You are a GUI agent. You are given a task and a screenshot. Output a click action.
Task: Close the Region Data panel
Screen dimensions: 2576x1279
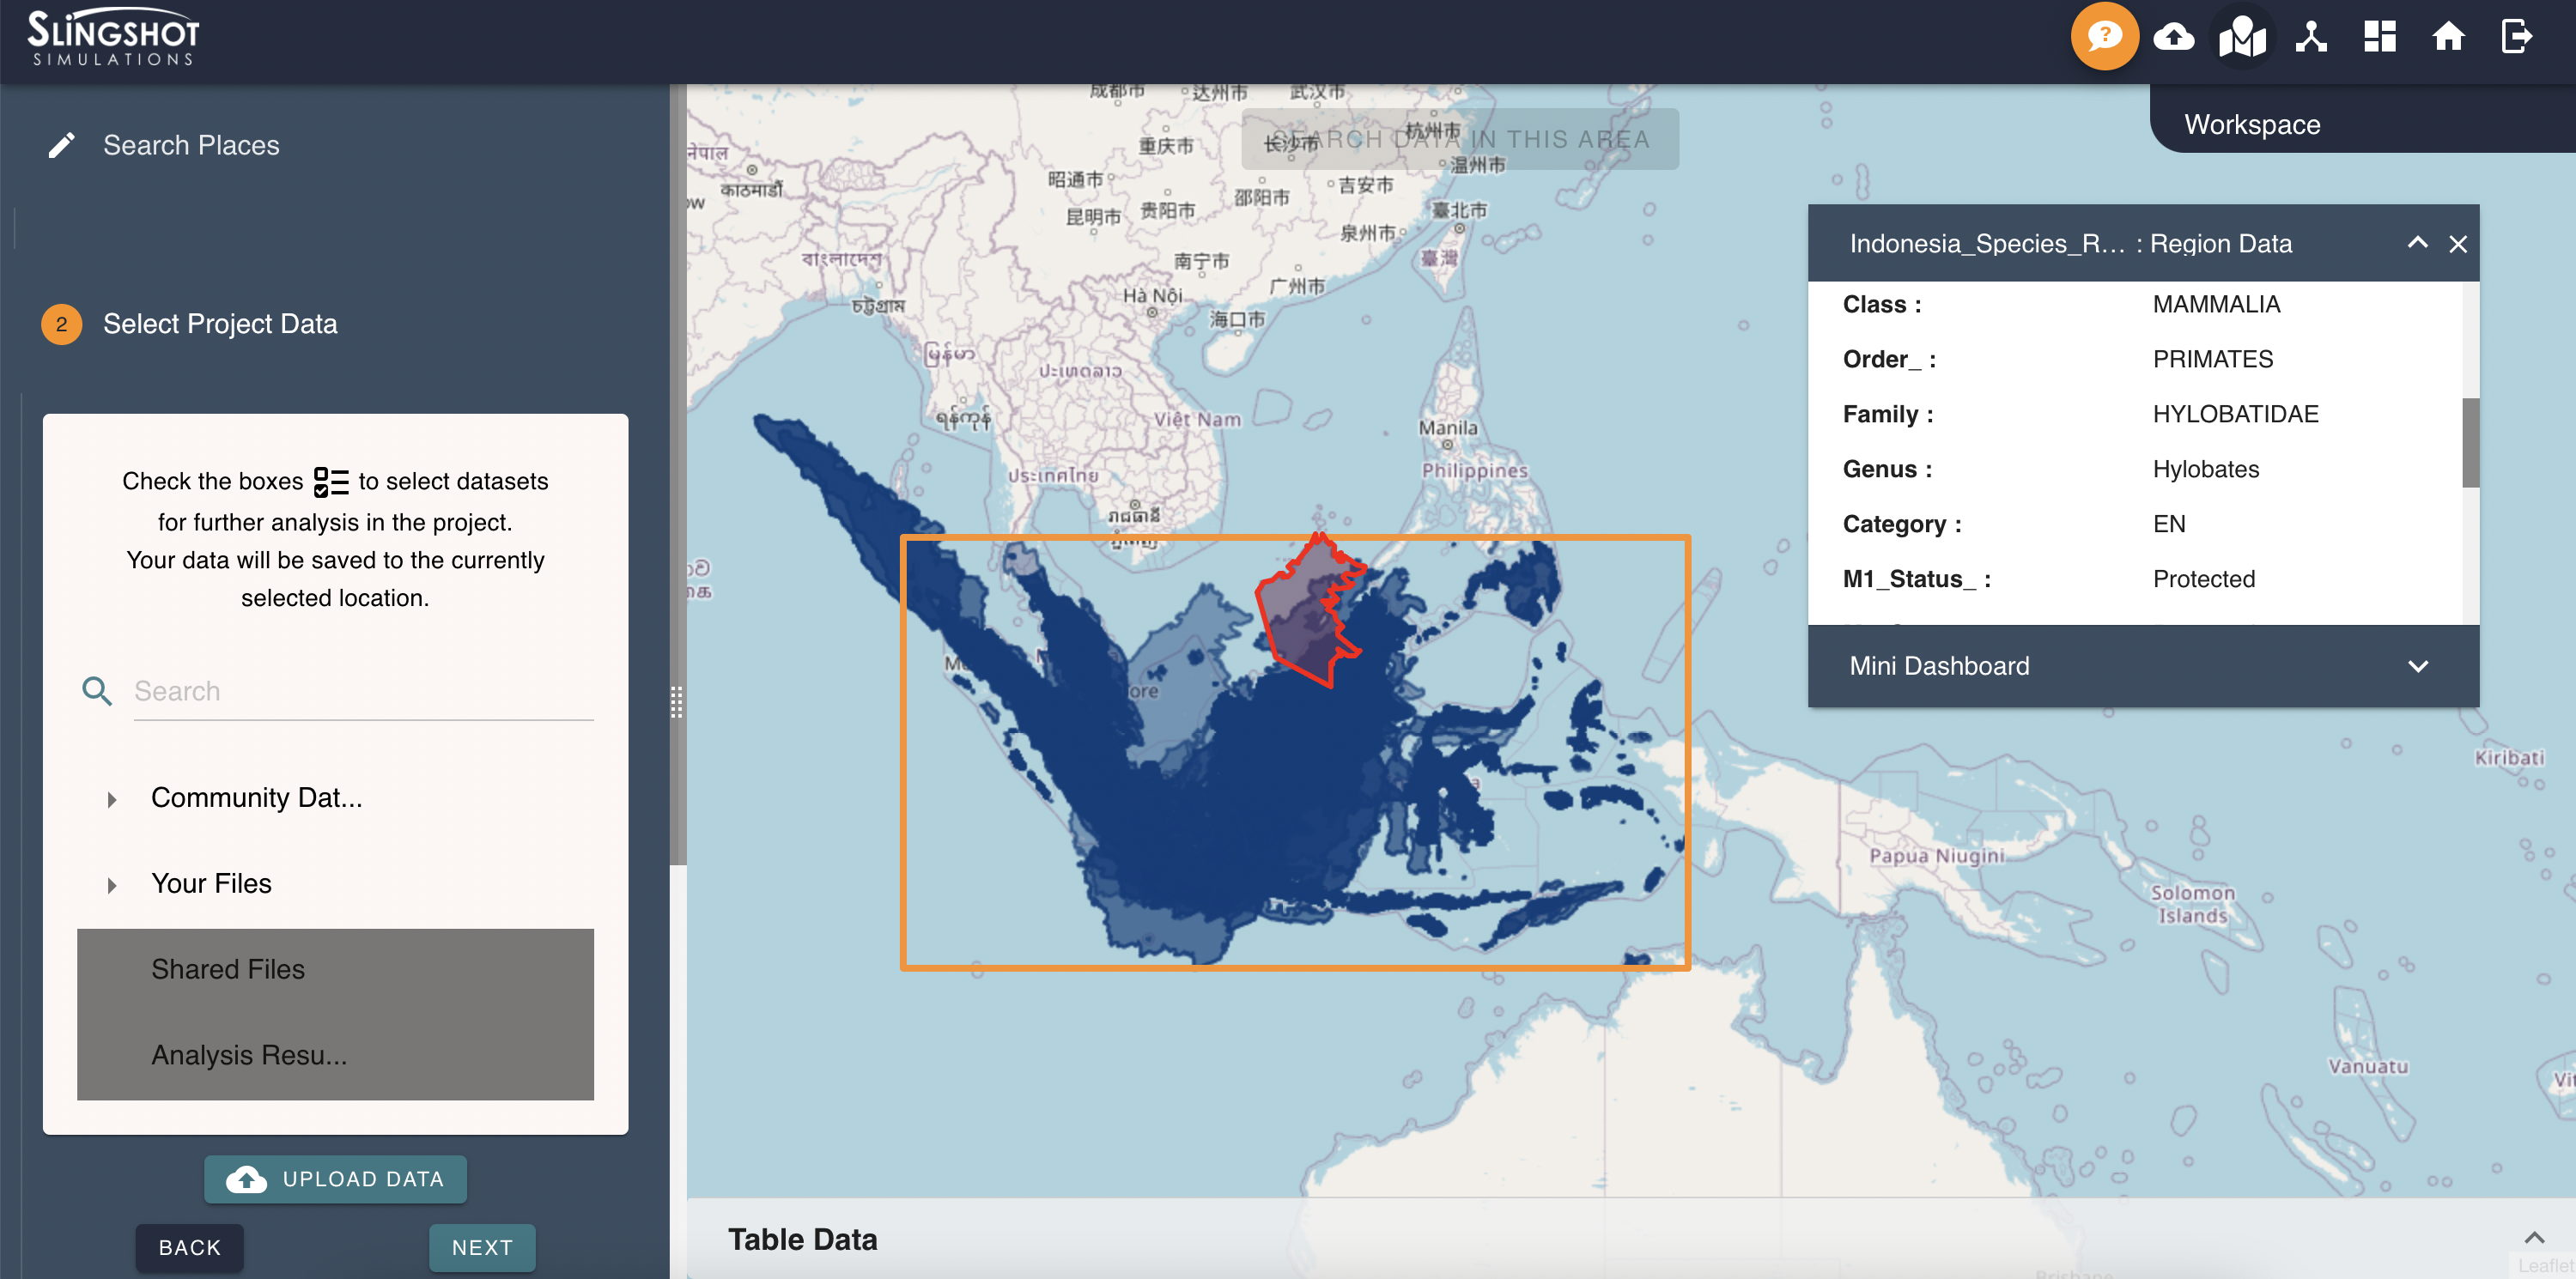(x=2458, y=244)
